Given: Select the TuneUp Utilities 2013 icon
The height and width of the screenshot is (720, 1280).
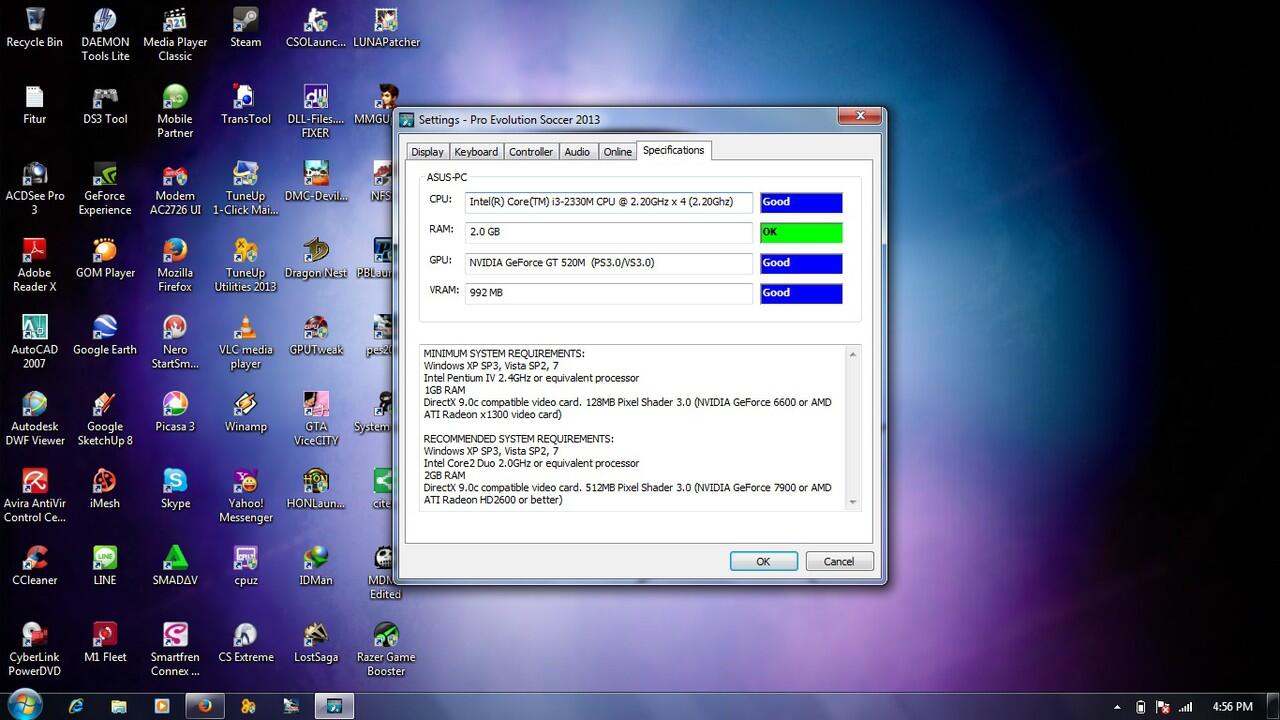Looking at the screenshot, I should tap(245, 266).
